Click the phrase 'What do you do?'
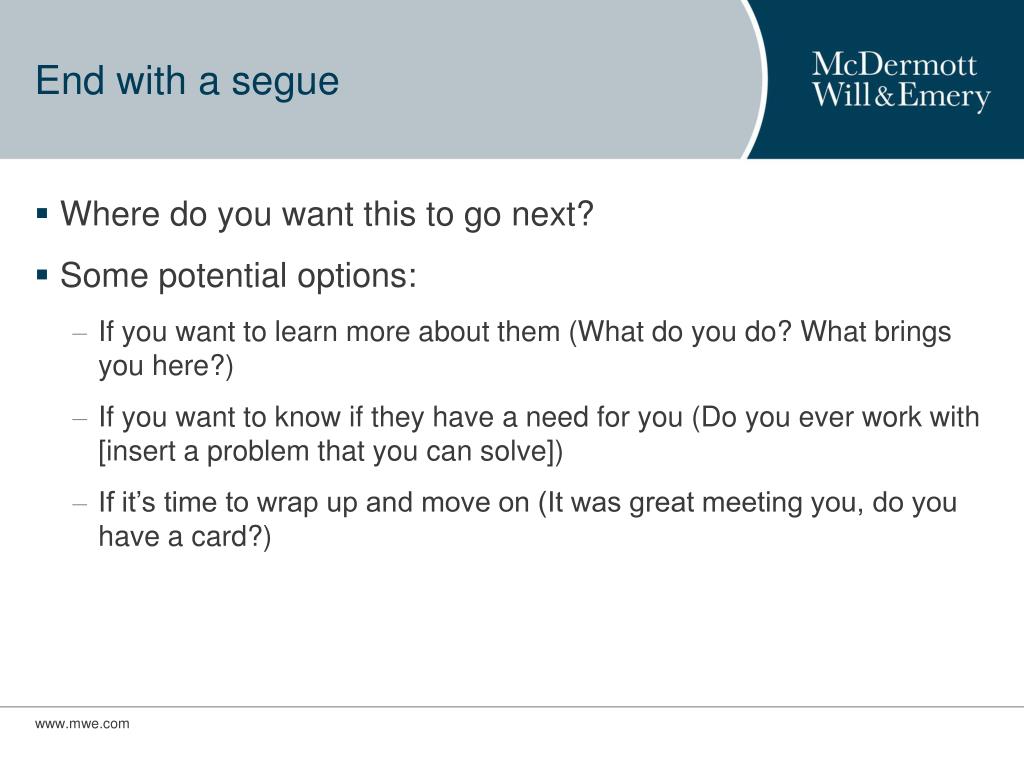The image size is (1024, 768). coord(685,332)
